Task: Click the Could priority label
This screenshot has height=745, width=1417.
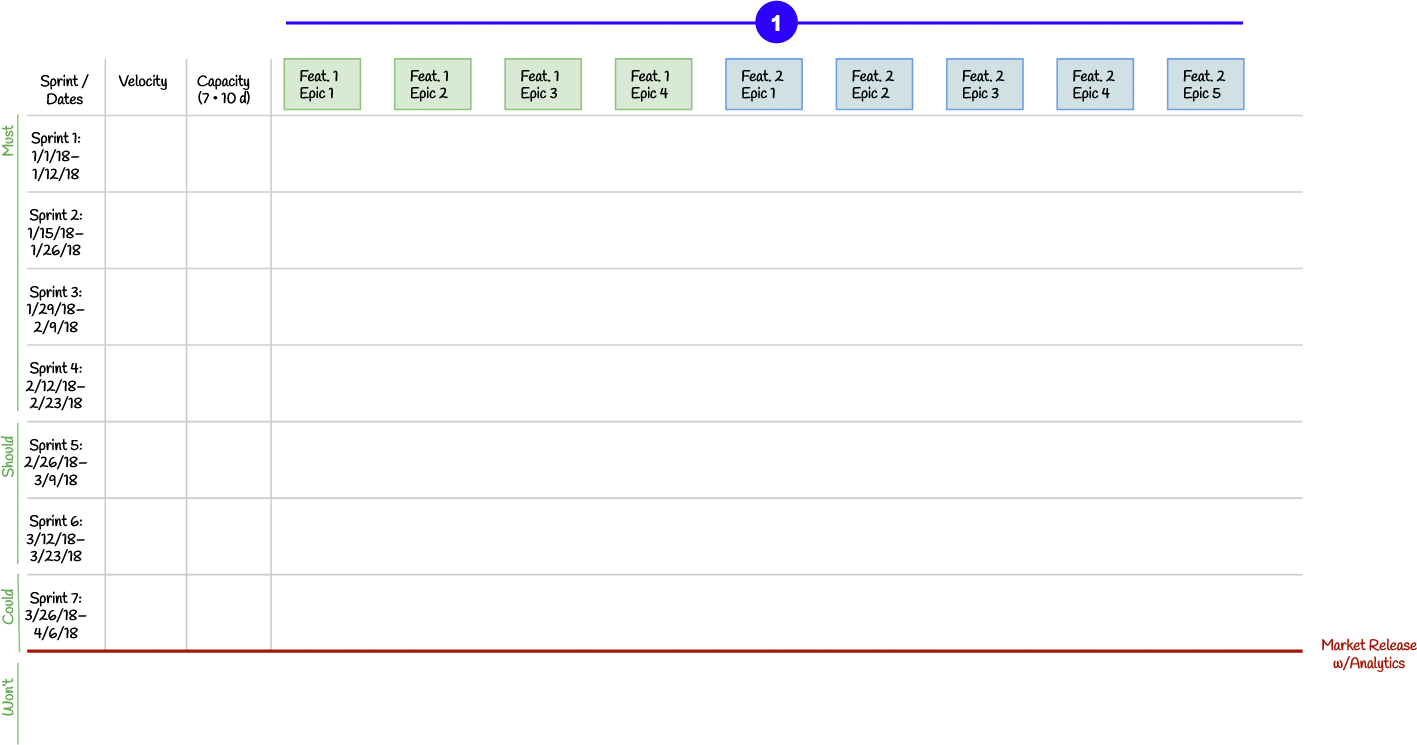Action: pos(8,606)
